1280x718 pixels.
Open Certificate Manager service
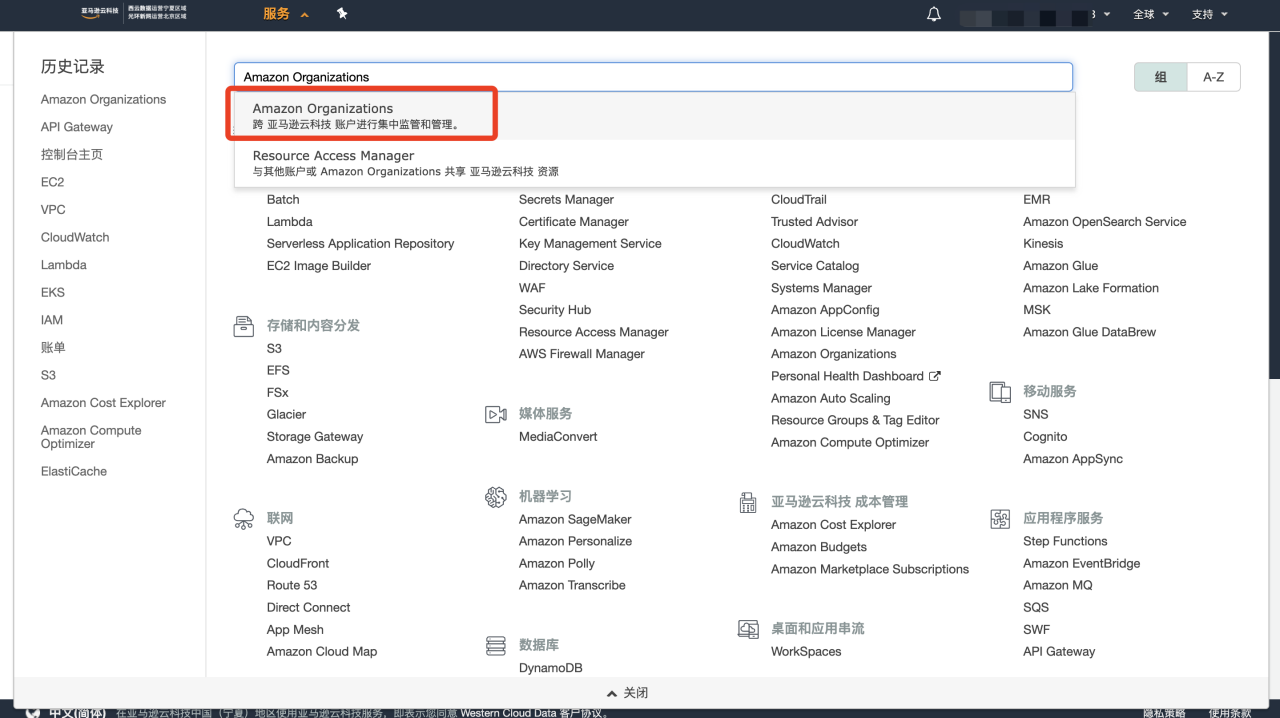pos(574,222)
